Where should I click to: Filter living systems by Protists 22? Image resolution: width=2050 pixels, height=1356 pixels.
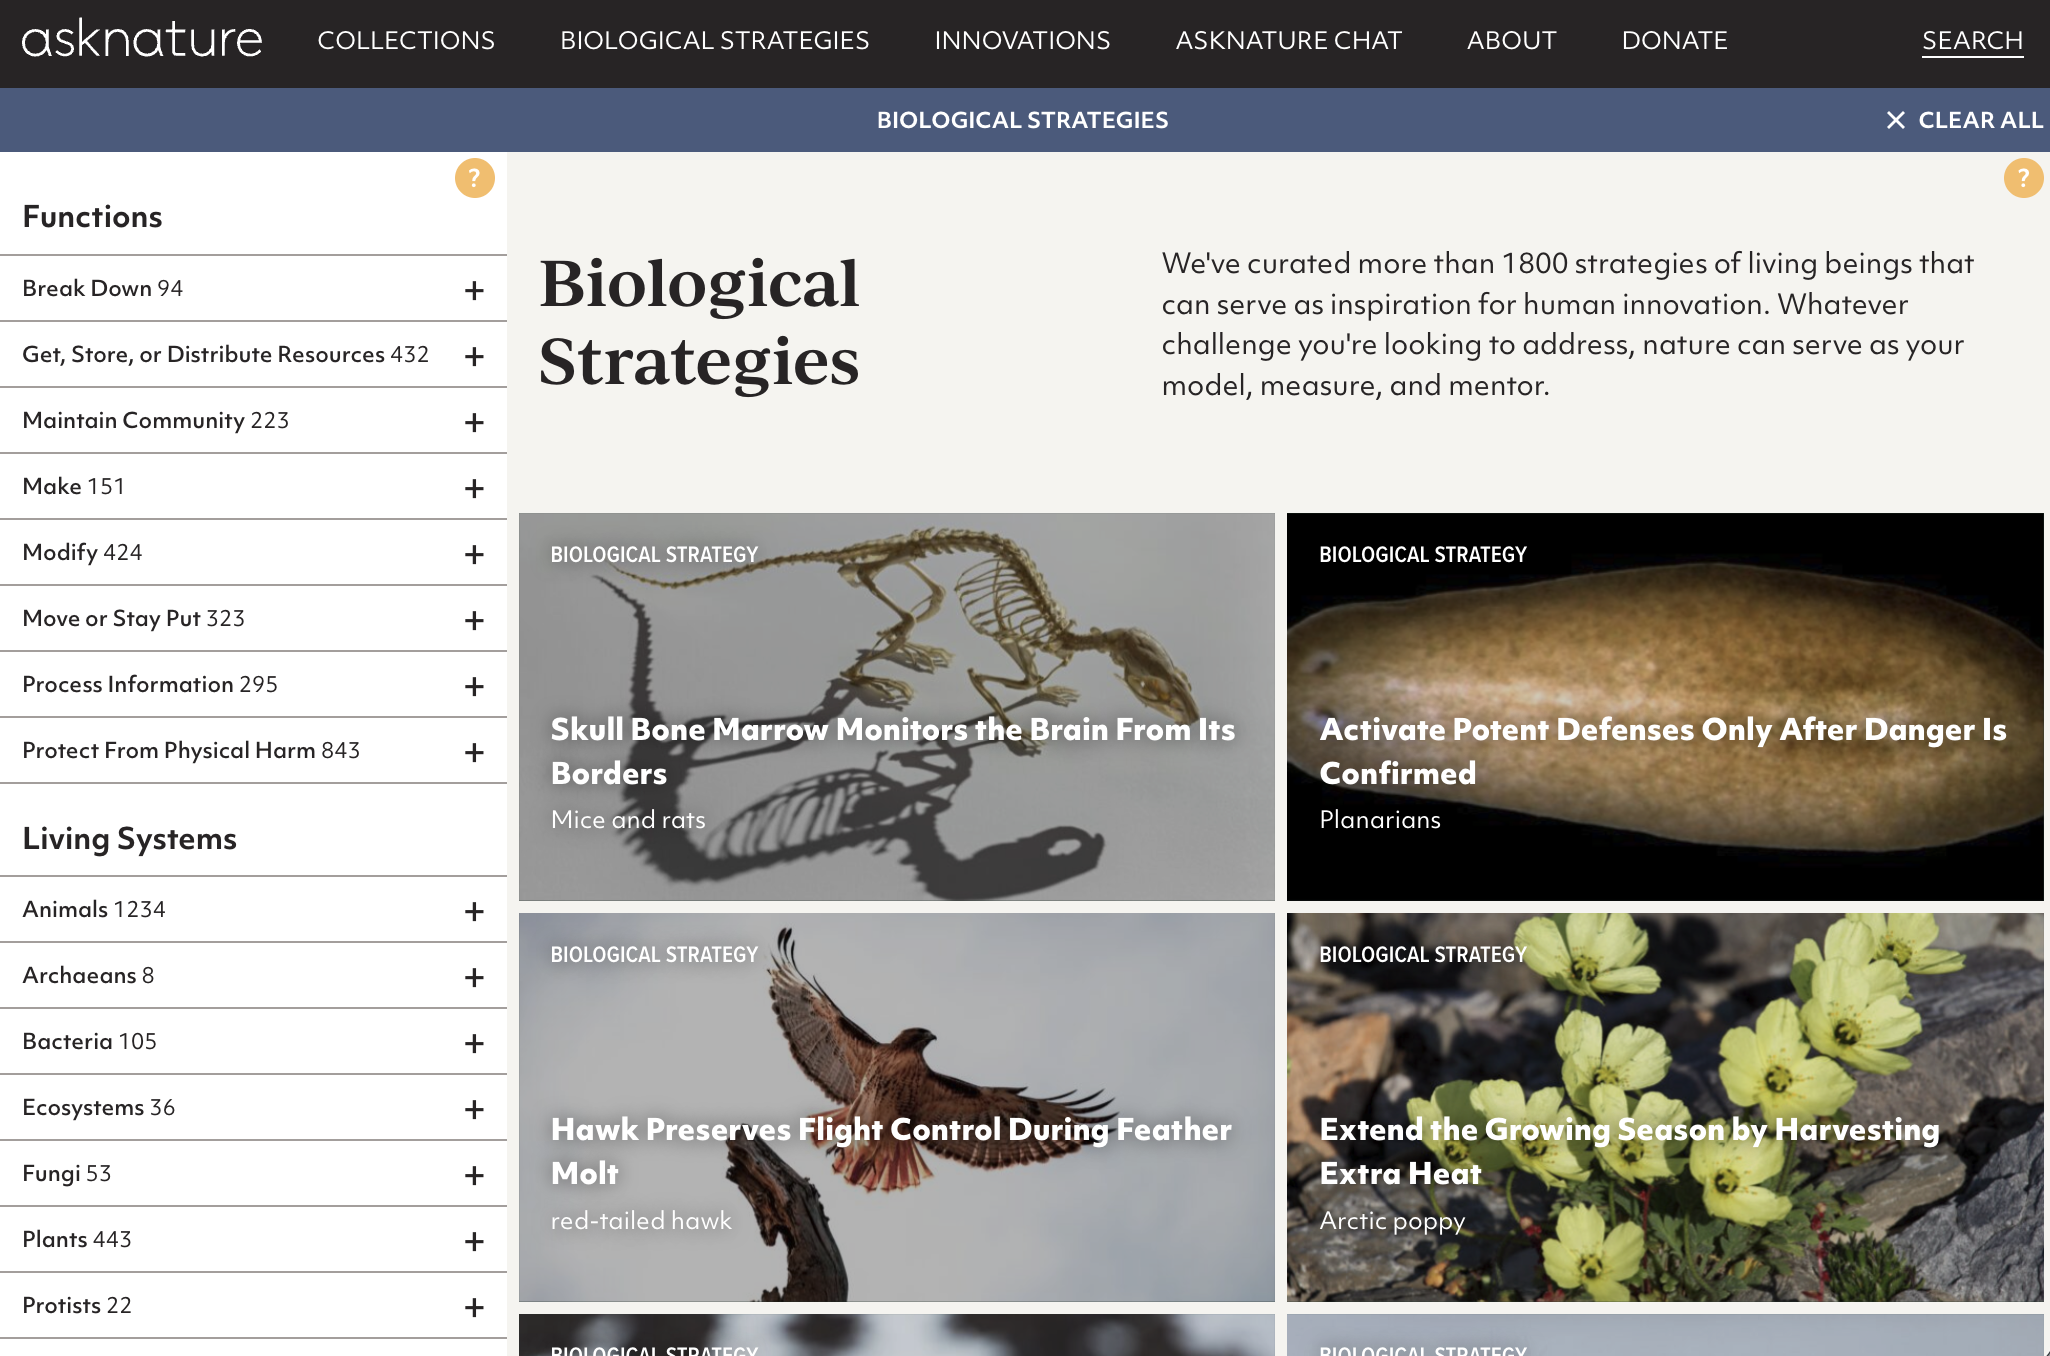click(x=77, y=1305)
